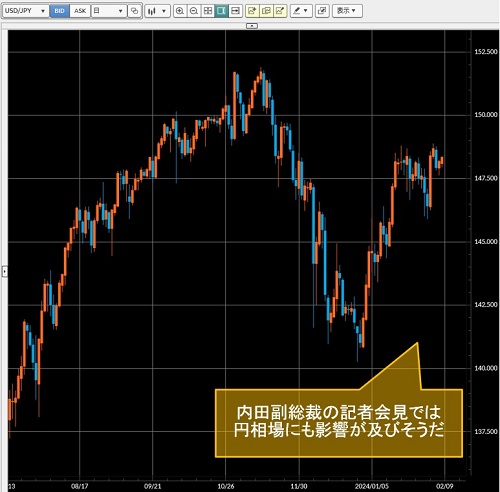Click the scroll-to-latest arrow icon

pos(235,11)
